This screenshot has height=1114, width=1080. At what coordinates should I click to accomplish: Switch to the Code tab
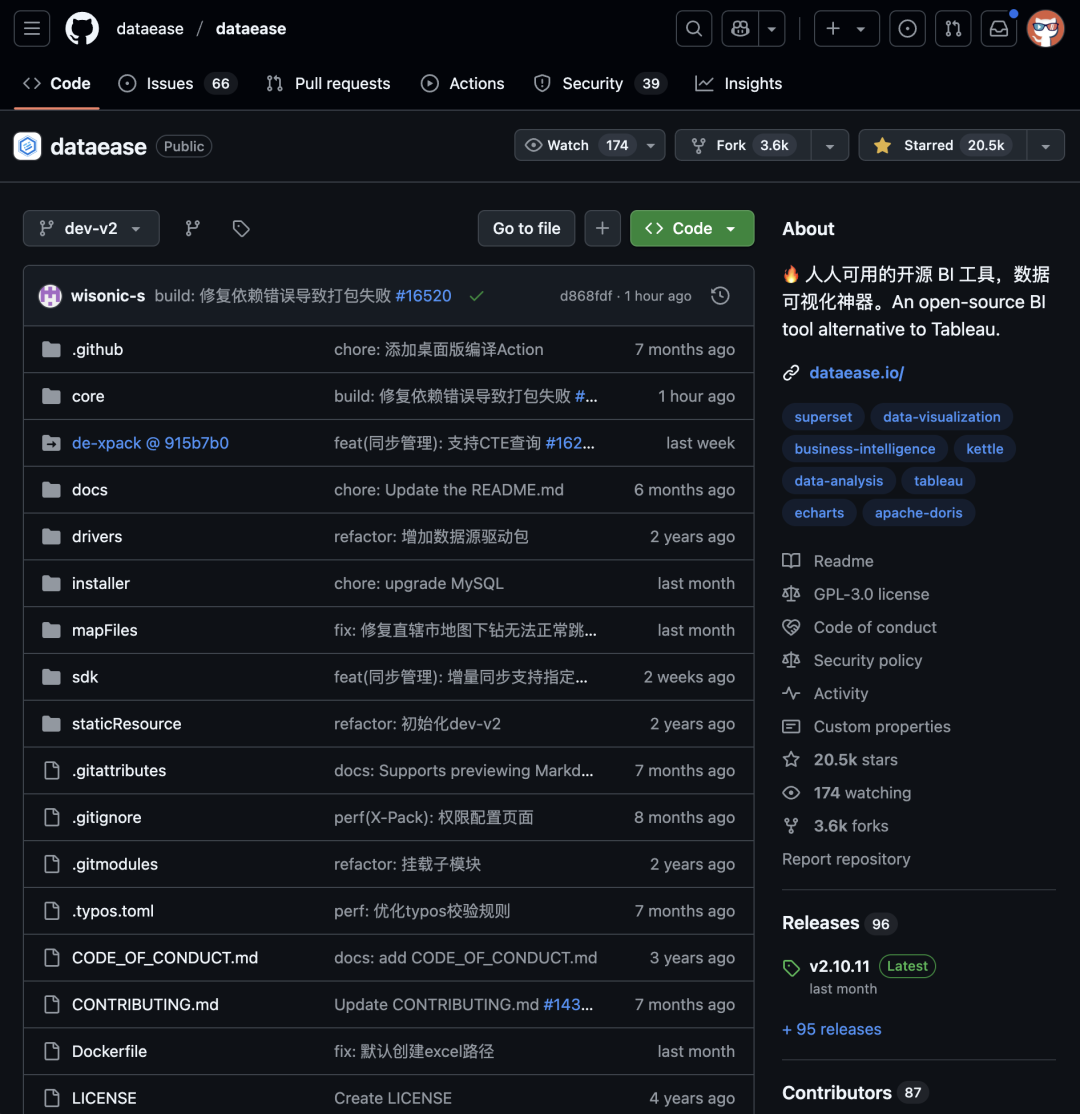click(x=57, y=83)
